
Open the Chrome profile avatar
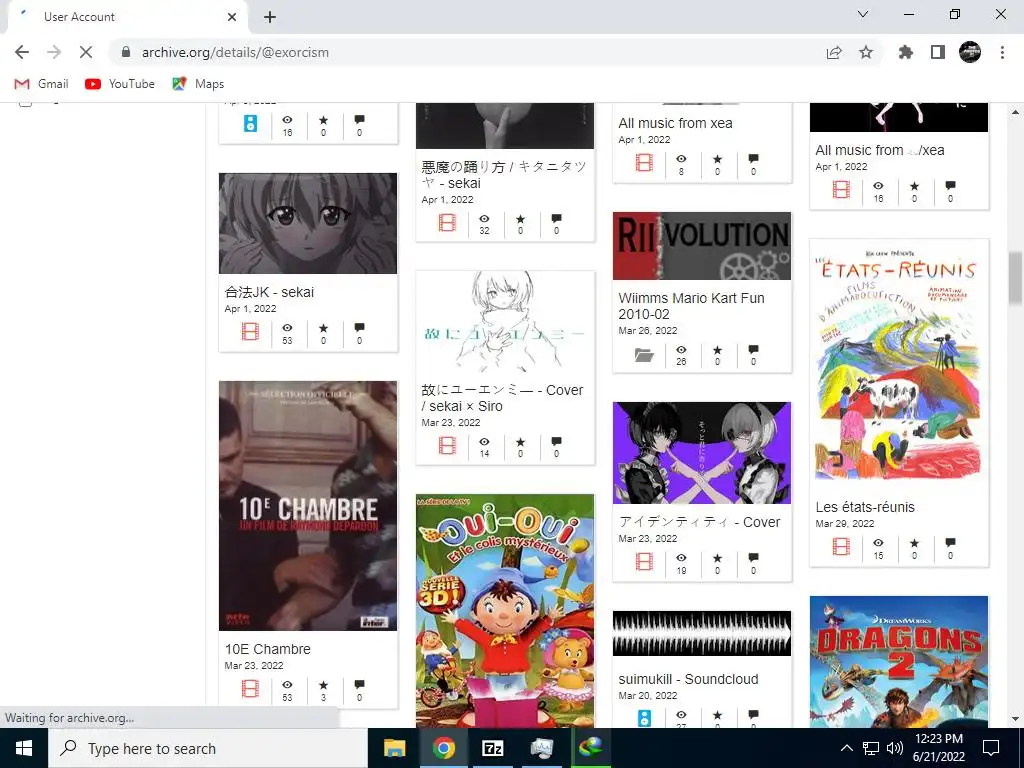(970, 52)
